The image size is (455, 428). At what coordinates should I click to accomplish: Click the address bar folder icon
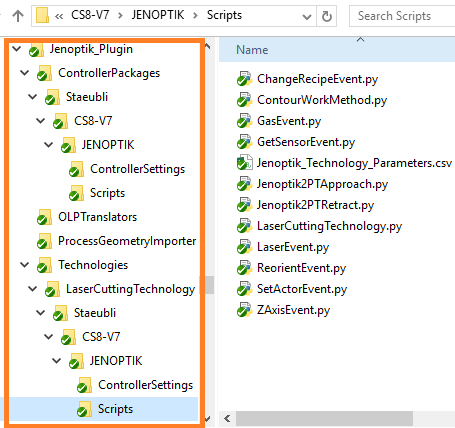click(42, 15)
